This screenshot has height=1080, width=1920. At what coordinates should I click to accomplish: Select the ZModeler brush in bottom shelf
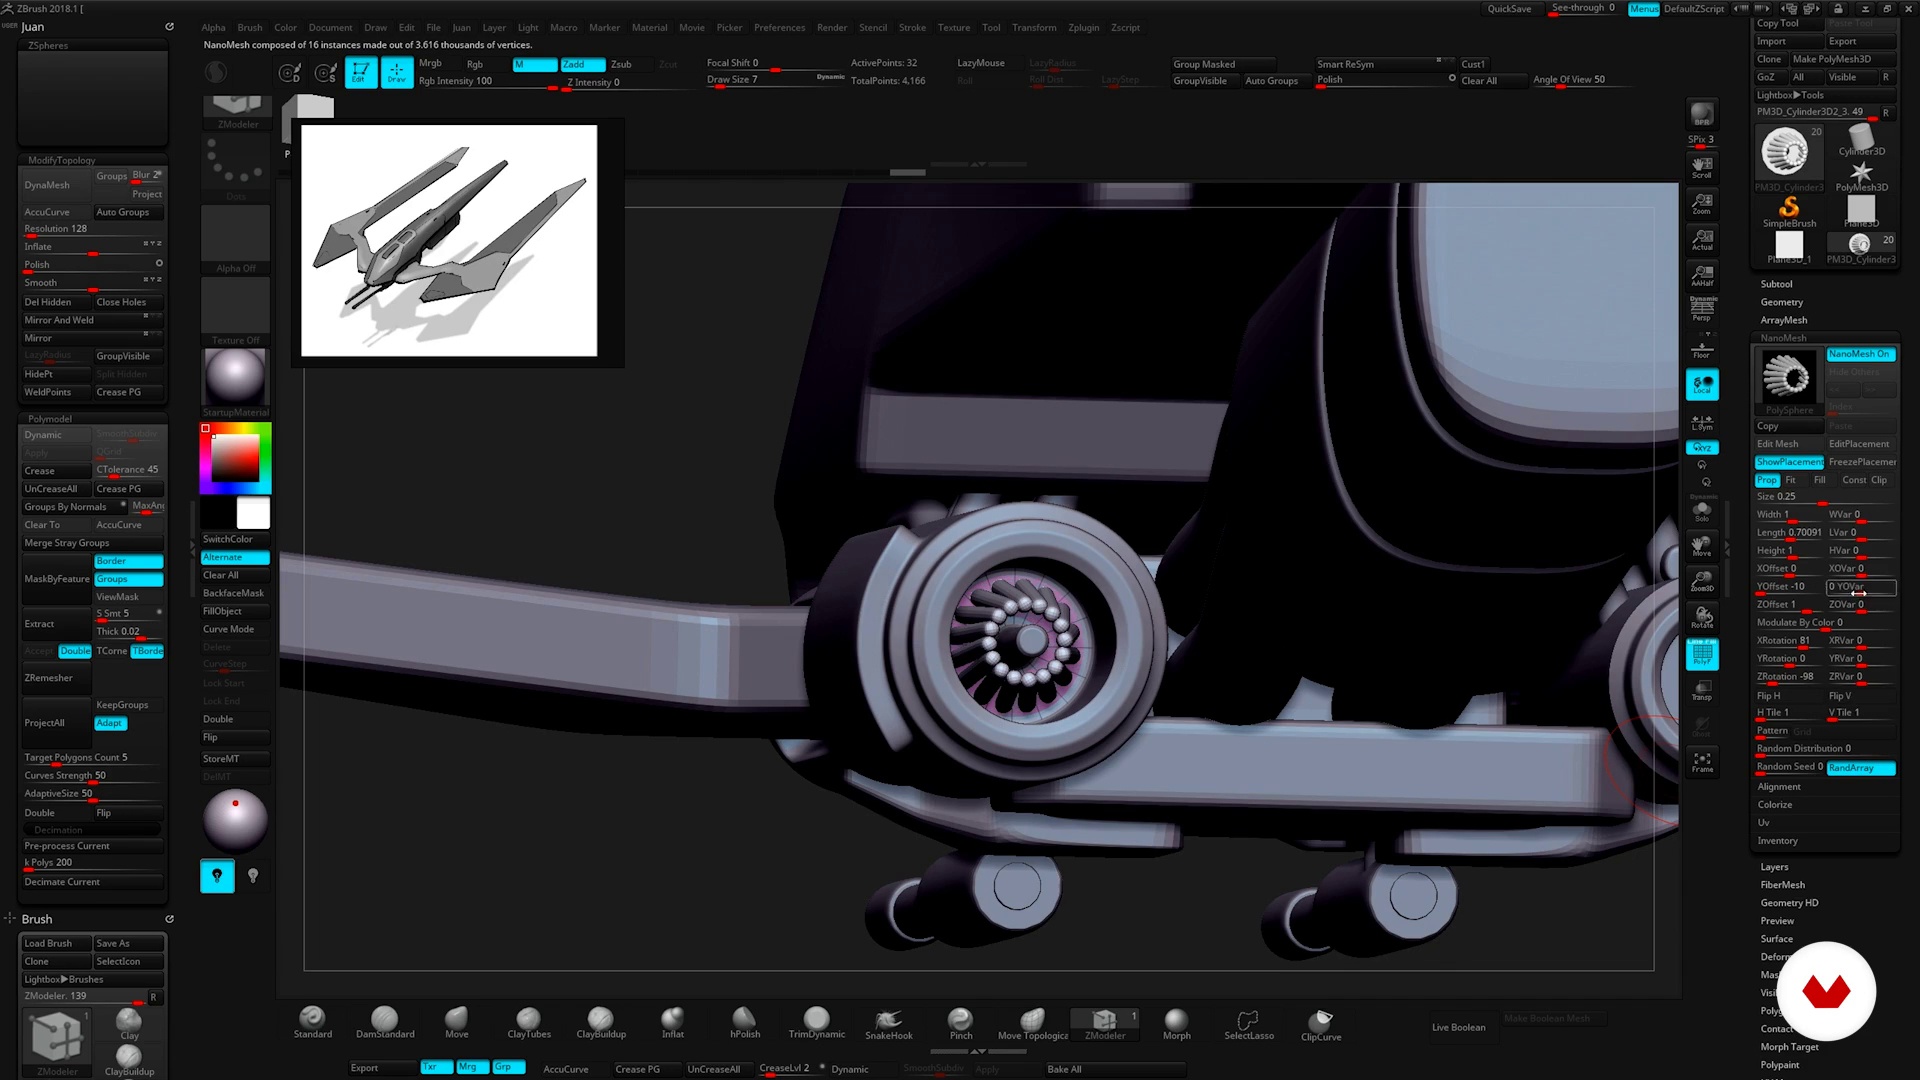coord(1105,1023)
